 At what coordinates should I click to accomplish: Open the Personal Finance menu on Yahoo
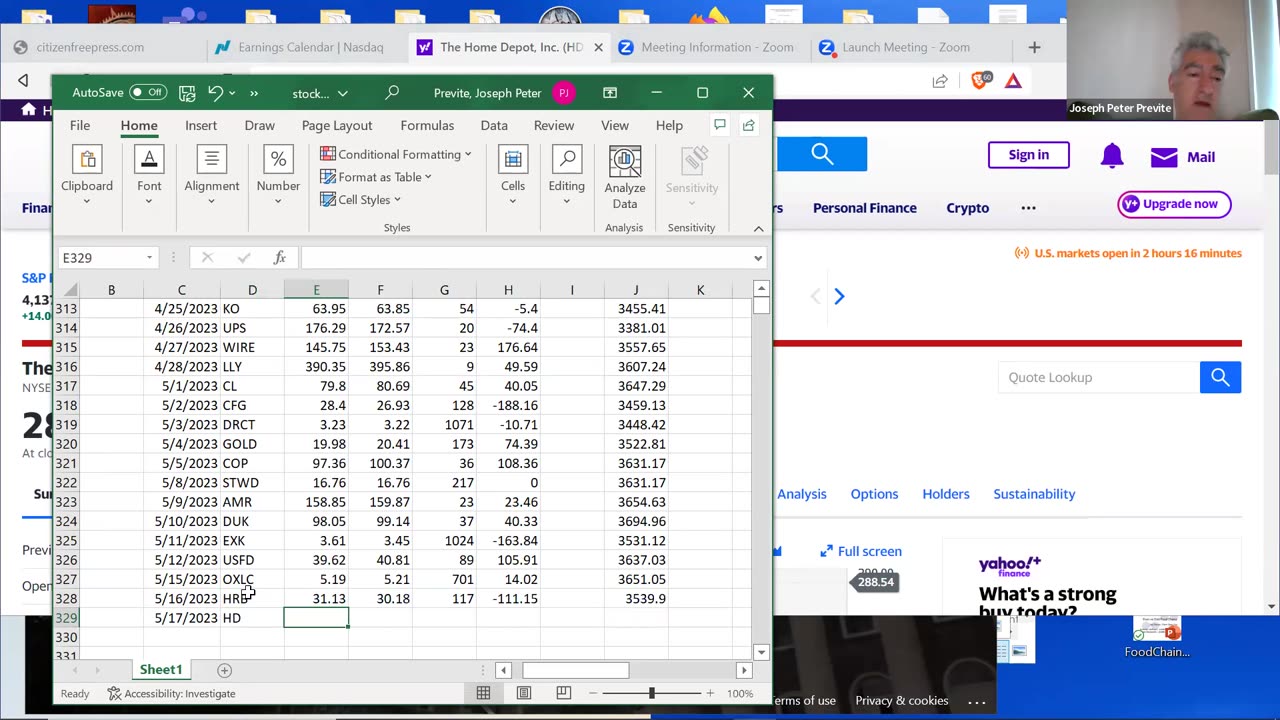[865, 208]
